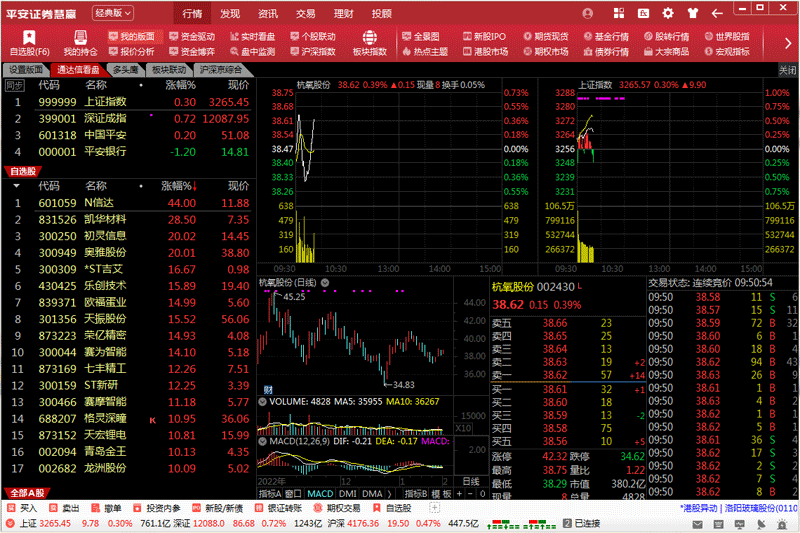This screenshot has height=533, width=800.
Task: Open 全景图 panorama view
Action: point(420,36)
